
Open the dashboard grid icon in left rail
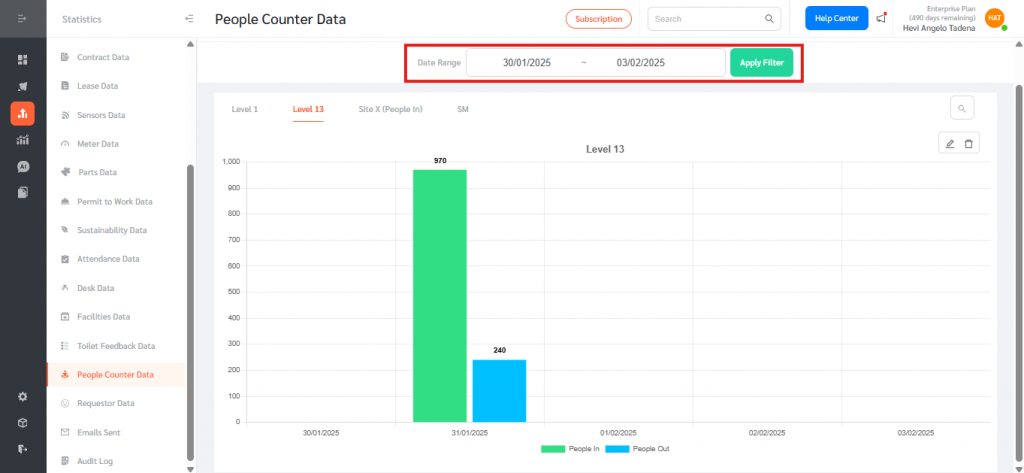22,60
